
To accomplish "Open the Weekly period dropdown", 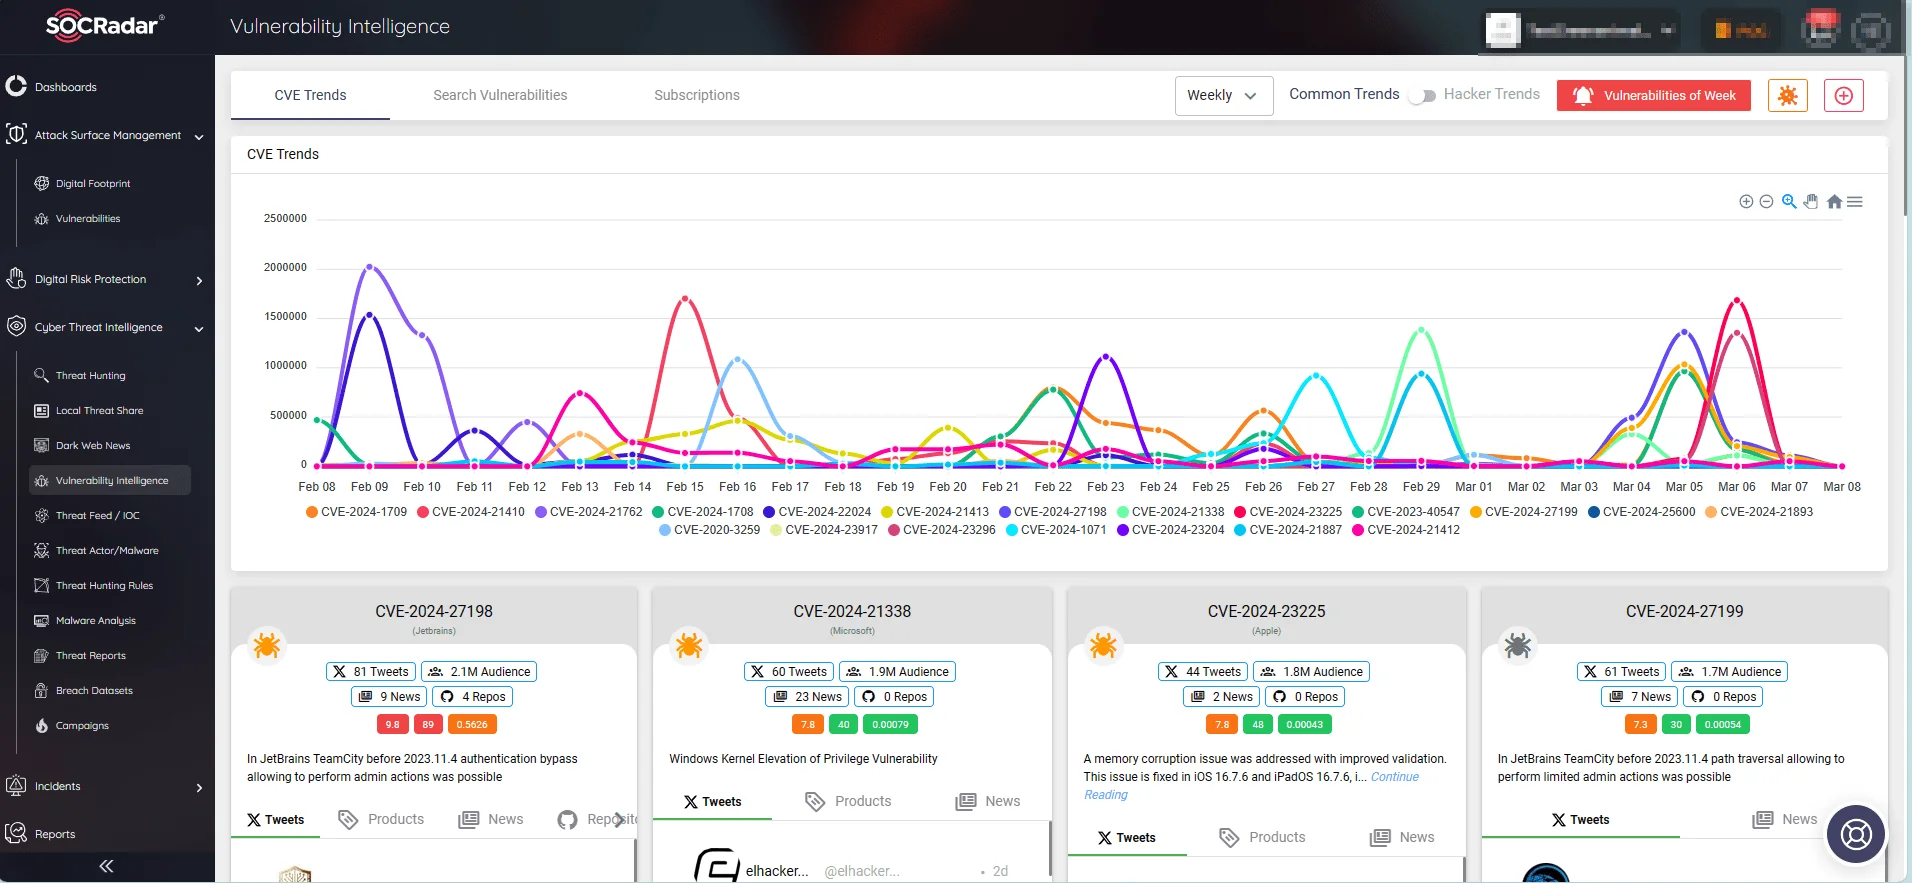I will [1224, 96].
